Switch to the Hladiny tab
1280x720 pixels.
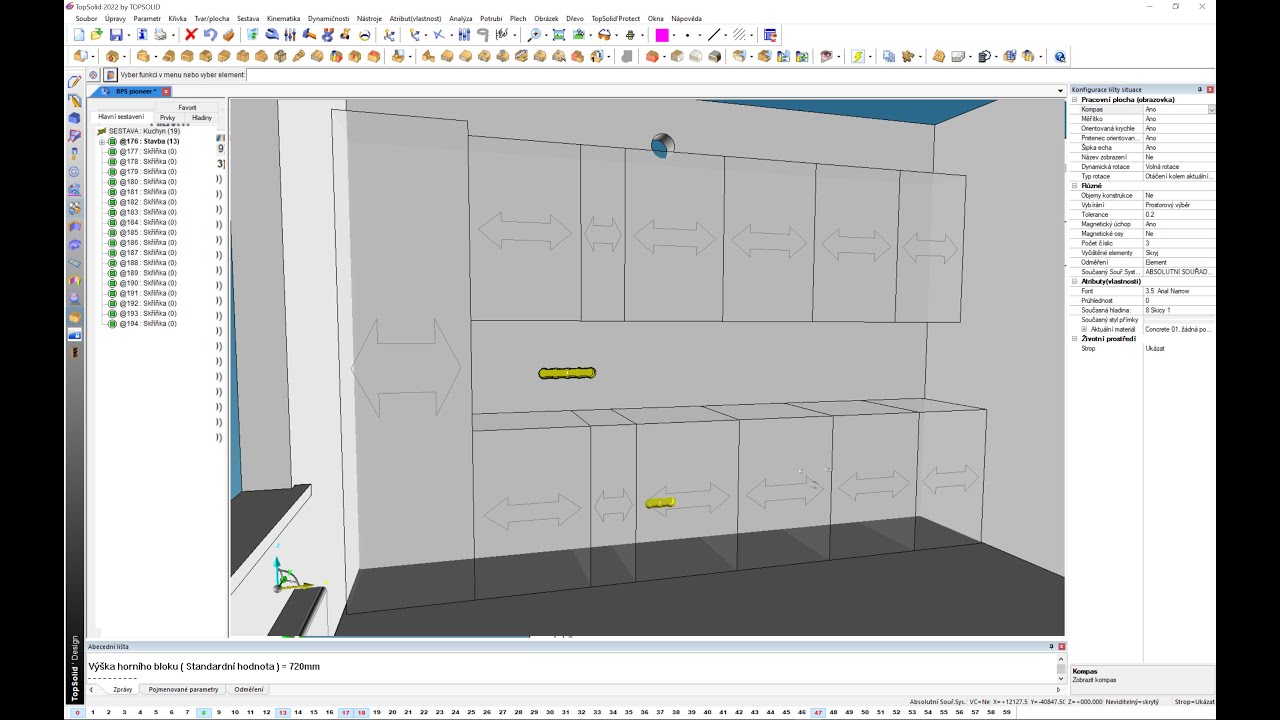pyautogui.click(x=202, y=118)
